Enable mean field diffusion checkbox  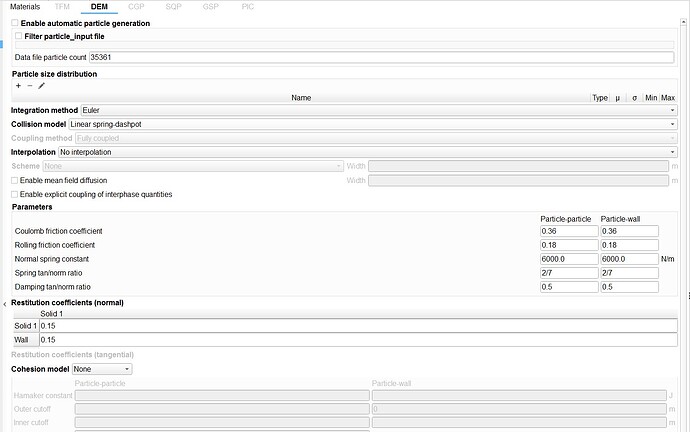click(x=15, y=180)
